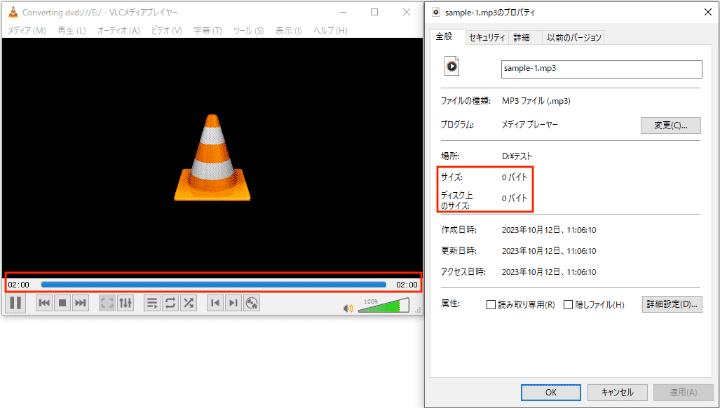
Task: Open the 再生 (L) menu
Action: click(72, 31)
